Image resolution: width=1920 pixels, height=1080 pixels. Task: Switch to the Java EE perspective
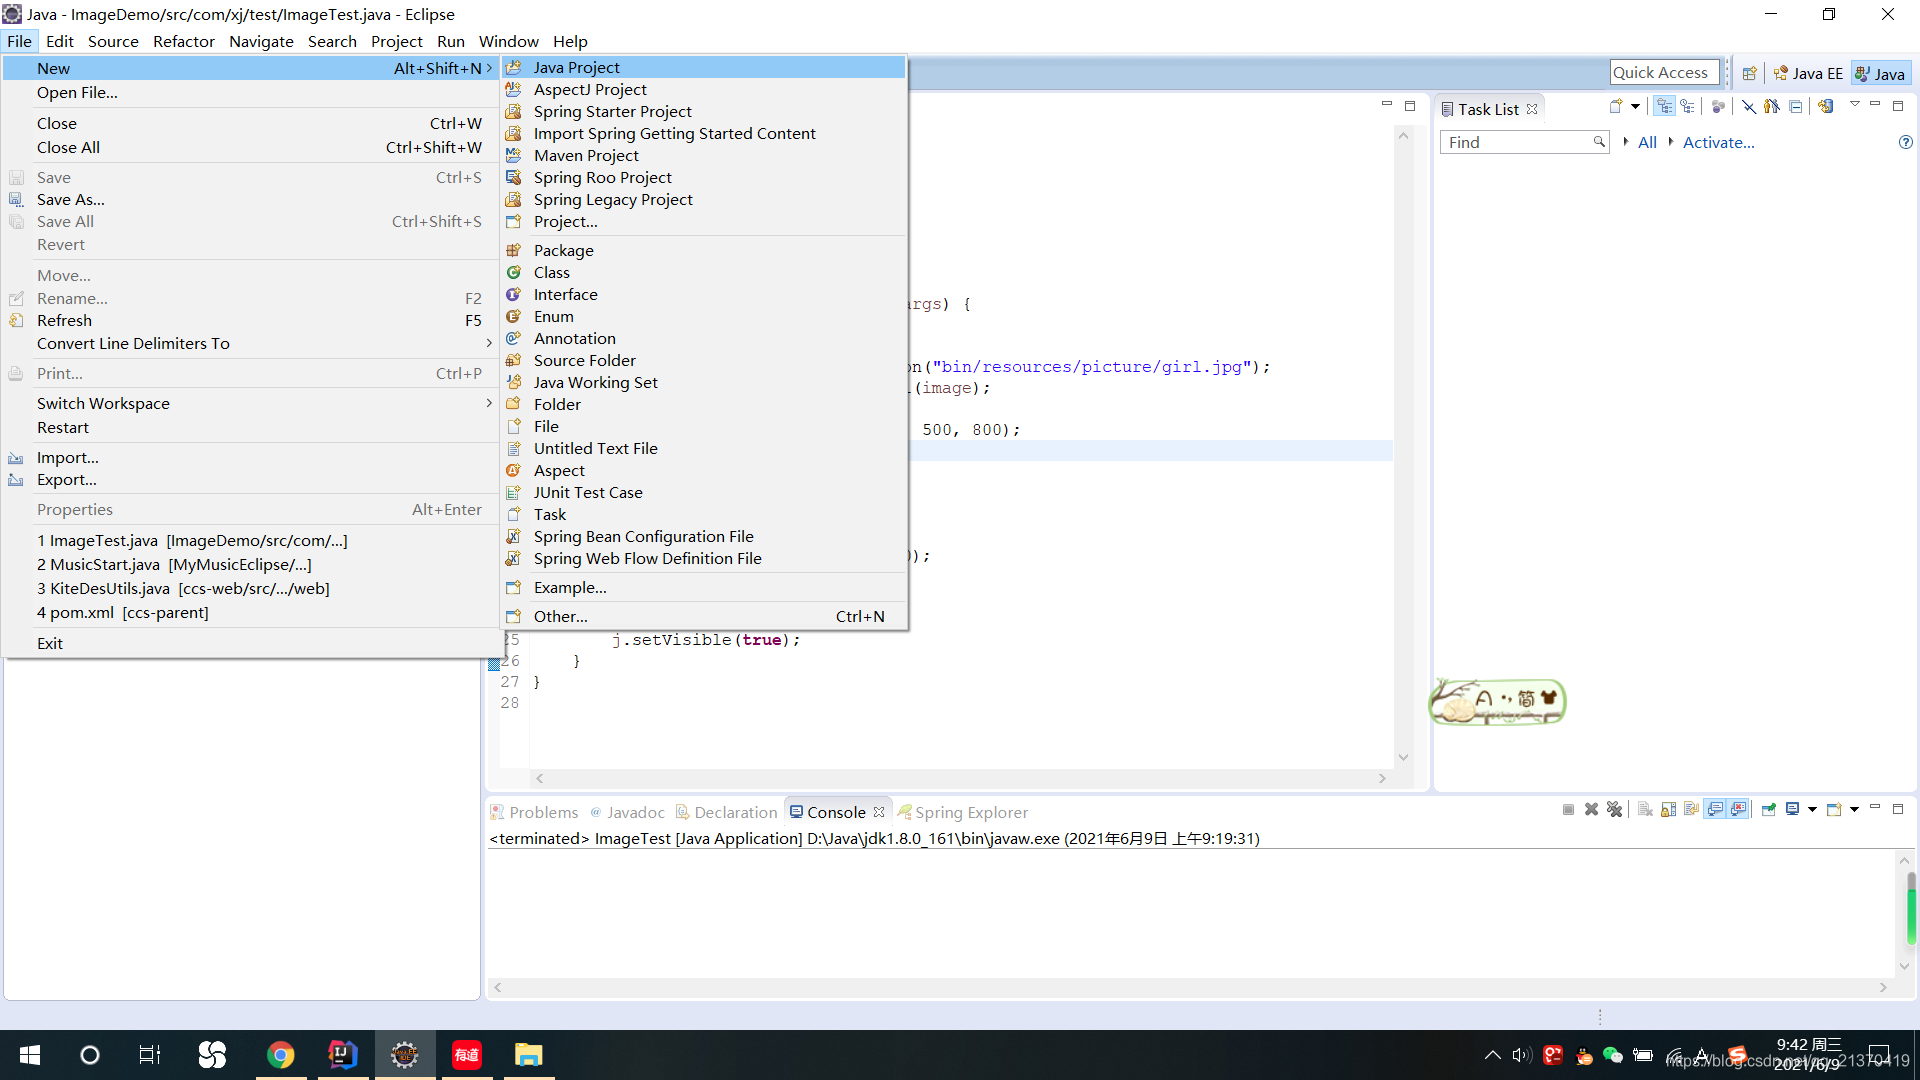pyautogui.click(x=1808, y=73)
